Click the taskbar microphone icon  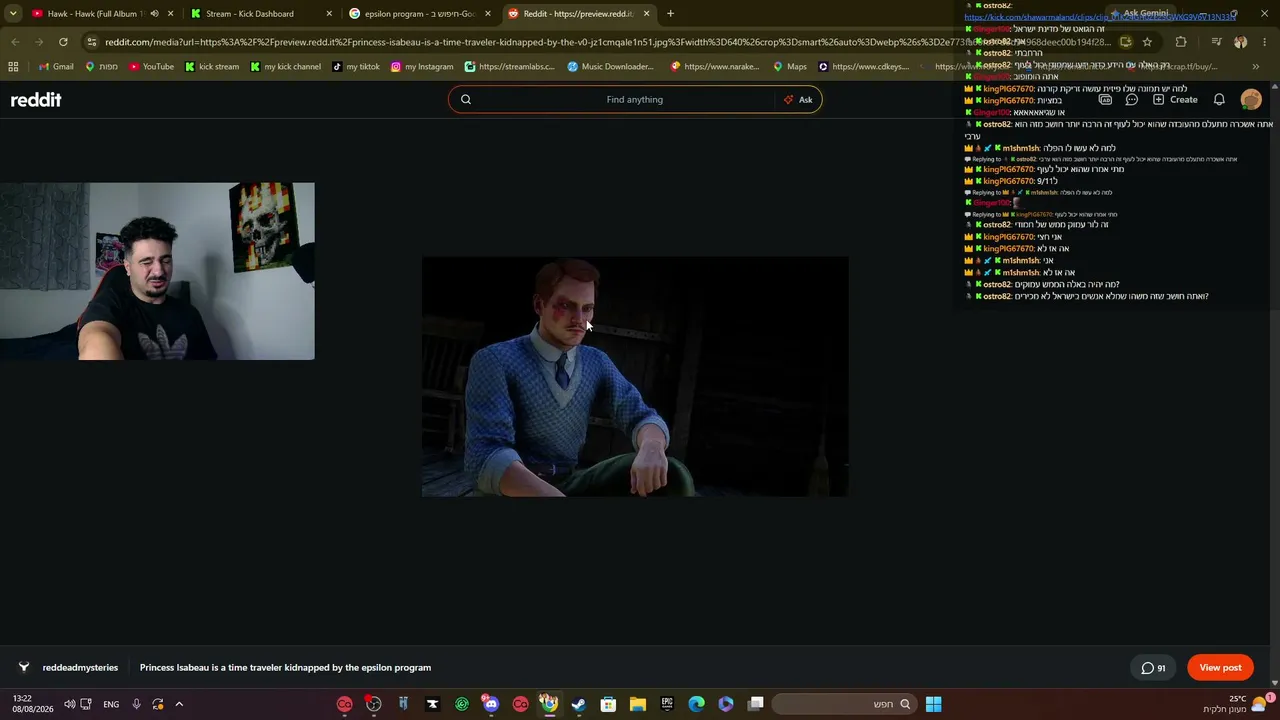click(136, 704)
